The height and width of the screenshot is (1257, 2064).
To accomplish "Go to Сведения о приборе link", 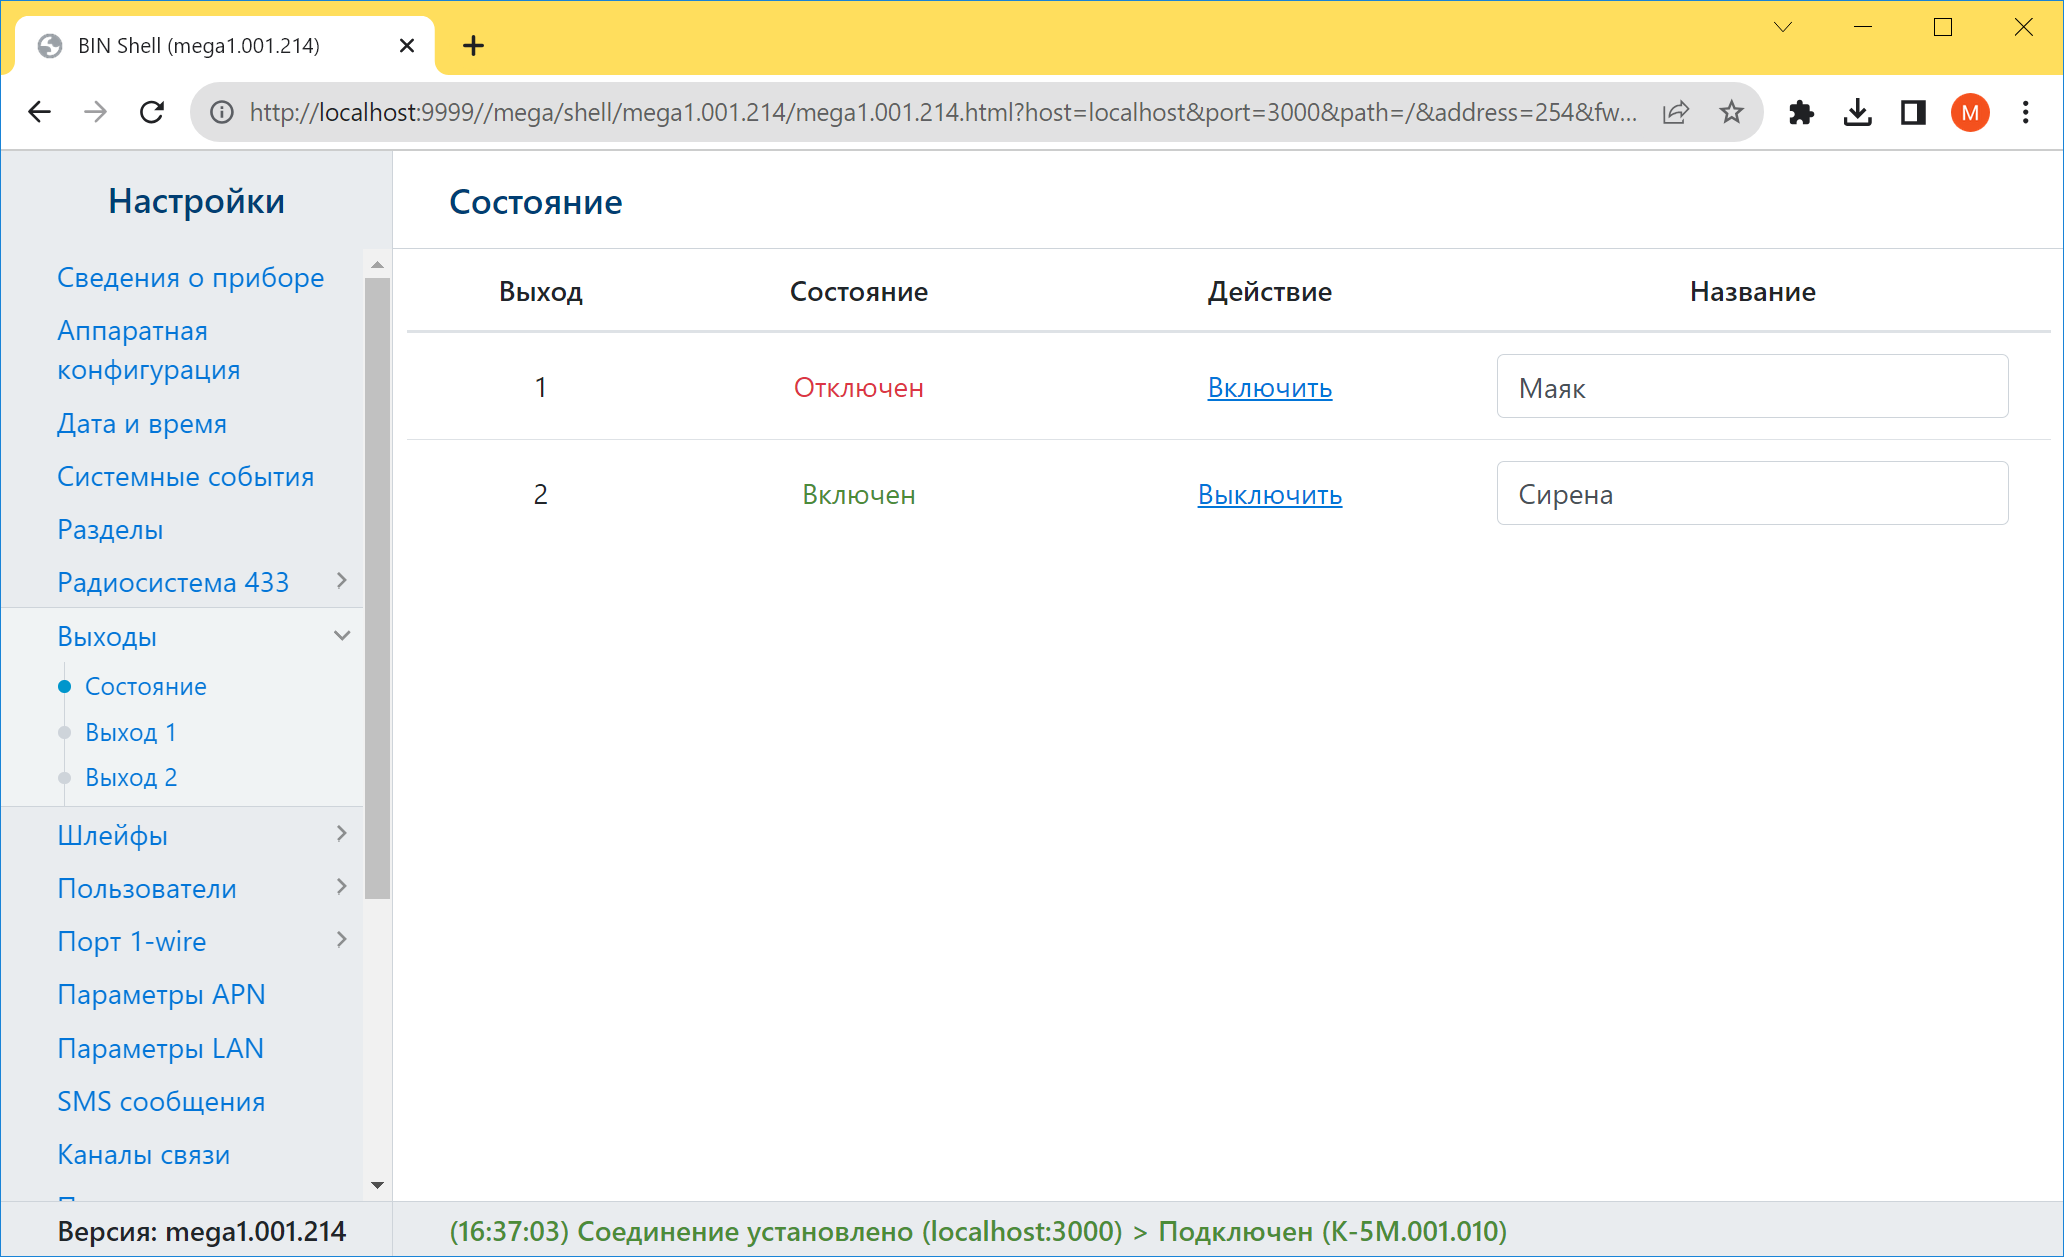I will coord(190,278).
